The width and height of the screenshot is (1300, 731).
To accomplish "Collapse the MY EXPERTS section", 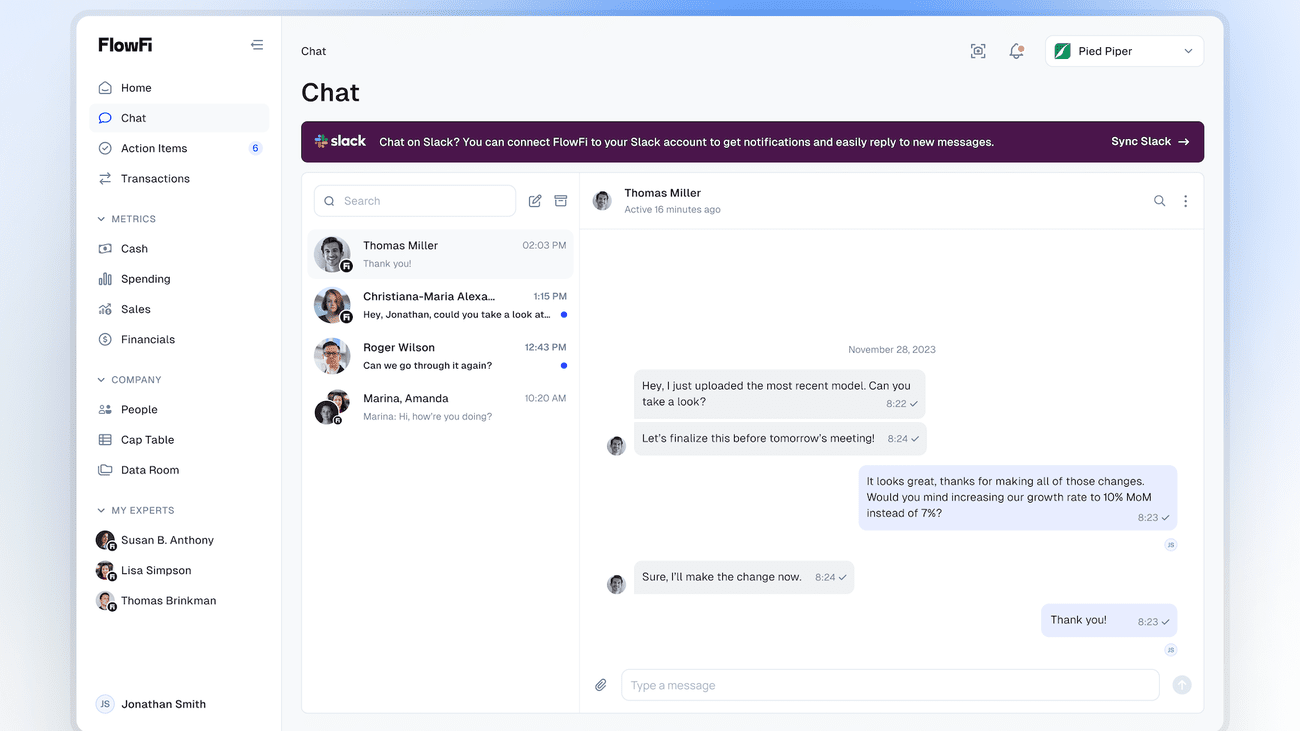I will click(x=101, y=510).
